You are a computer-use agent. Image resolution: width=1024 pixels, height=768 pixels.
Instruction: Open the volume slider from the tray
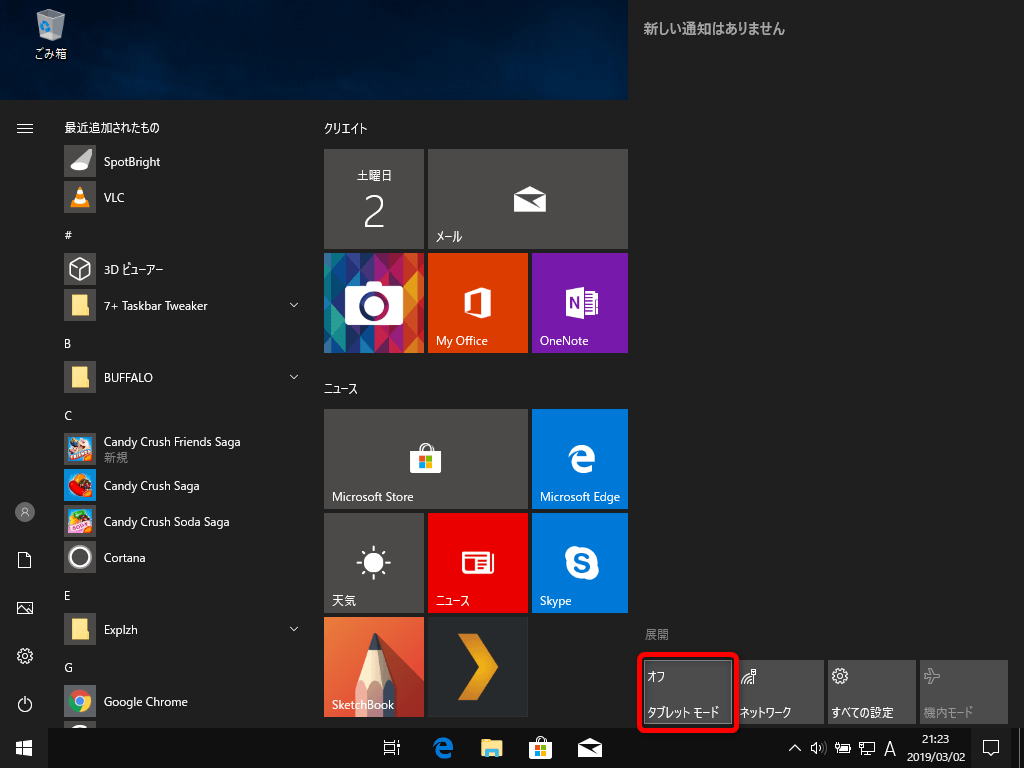(x=817, y=747)
